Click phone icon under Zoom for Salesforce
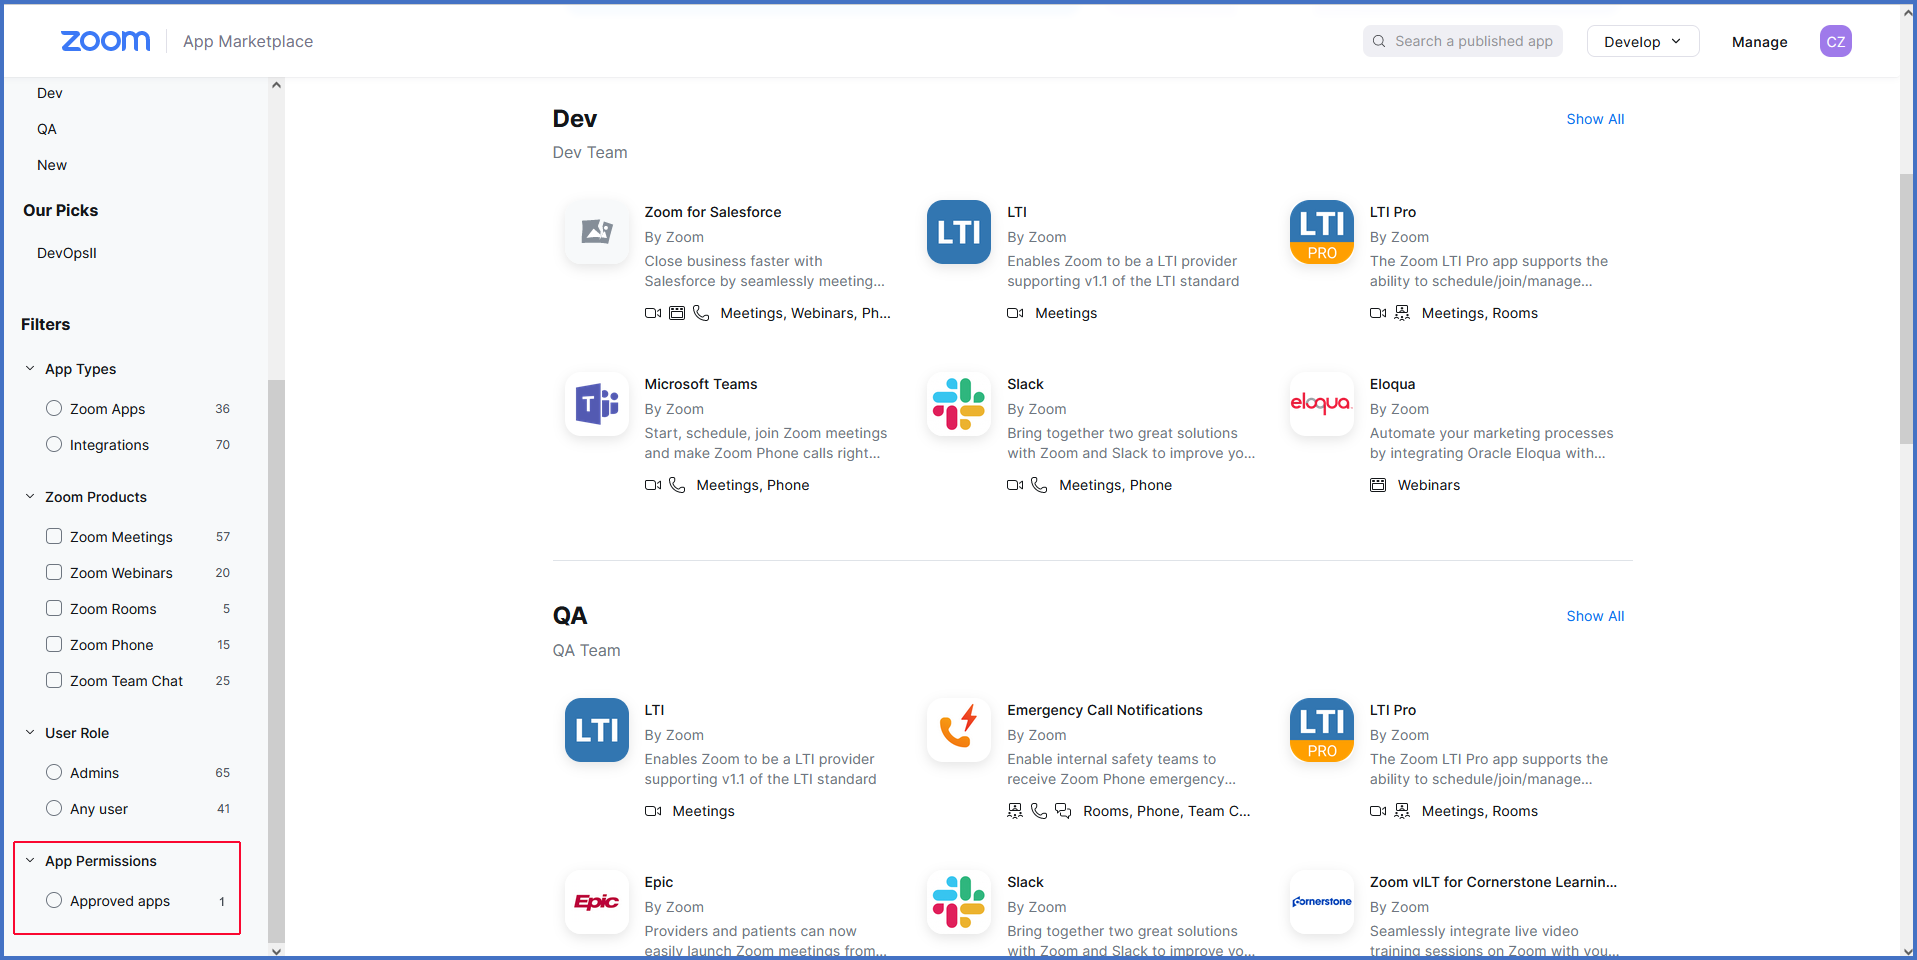 tap(701, 313)
